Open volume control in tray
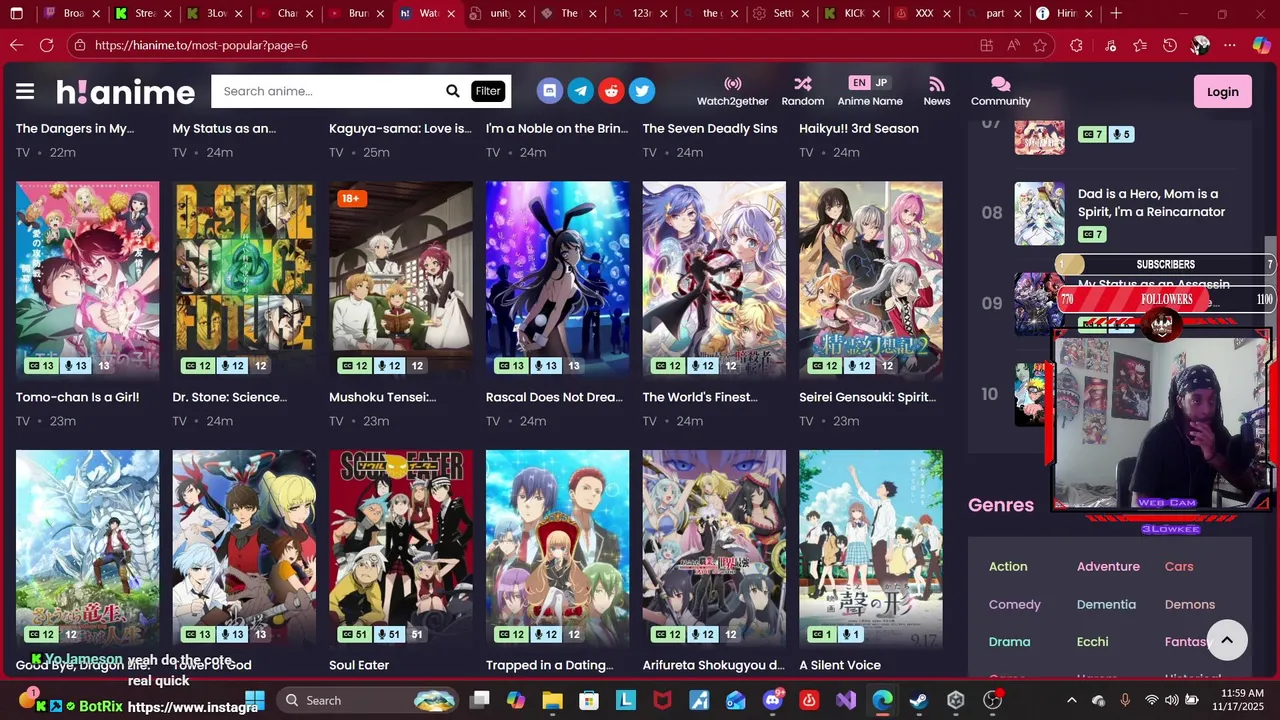Image resolution: width=1280 pixels, height=720 pixels. [1173, 700]
